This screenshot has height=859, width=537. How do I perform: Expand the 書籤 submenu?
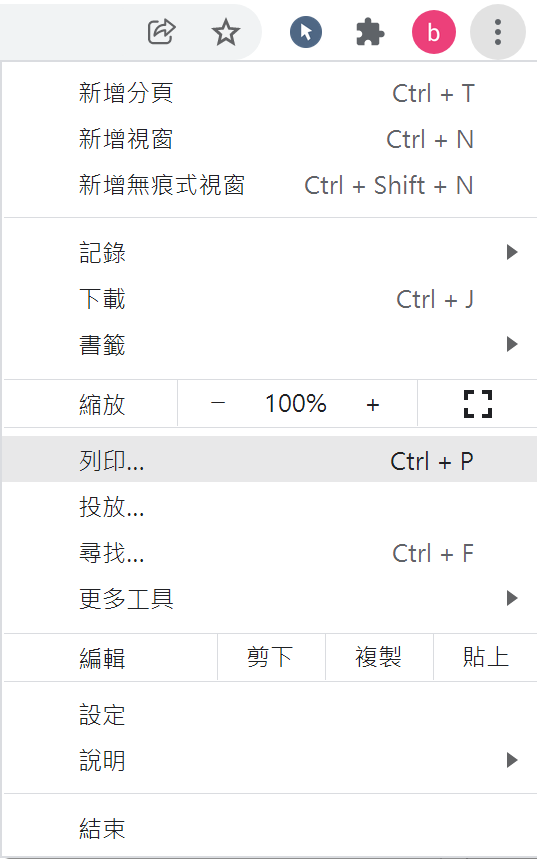270,345
